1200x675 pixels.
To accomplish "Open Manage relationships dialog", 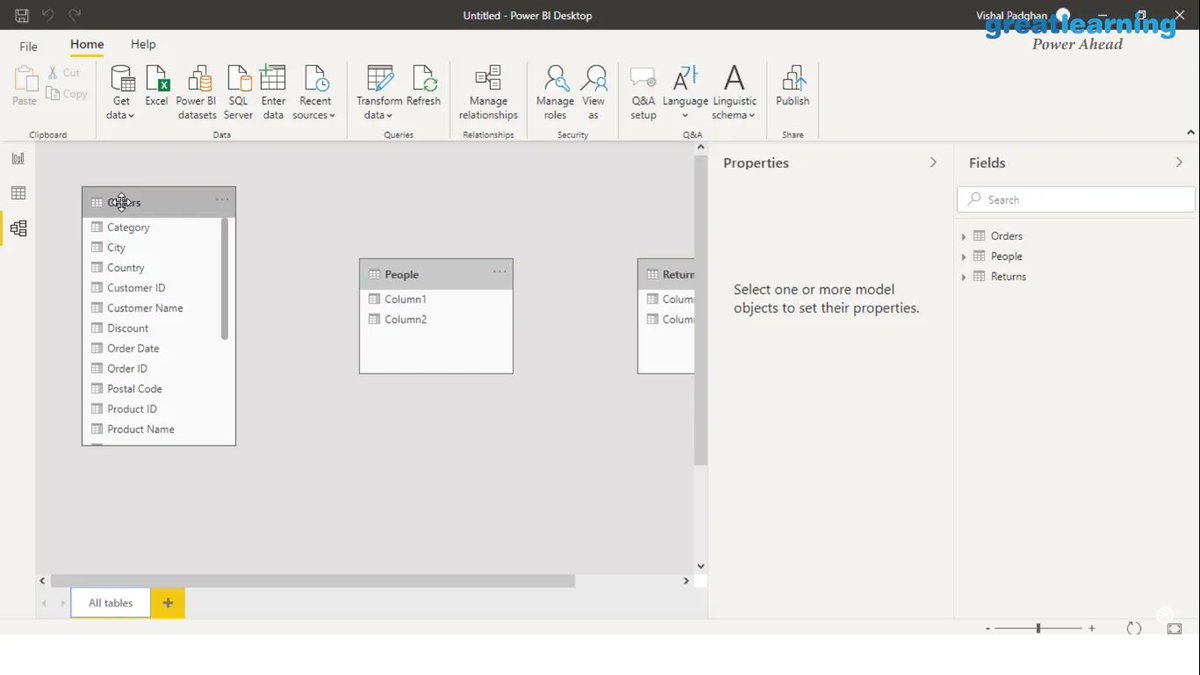I will click(488, 93).
